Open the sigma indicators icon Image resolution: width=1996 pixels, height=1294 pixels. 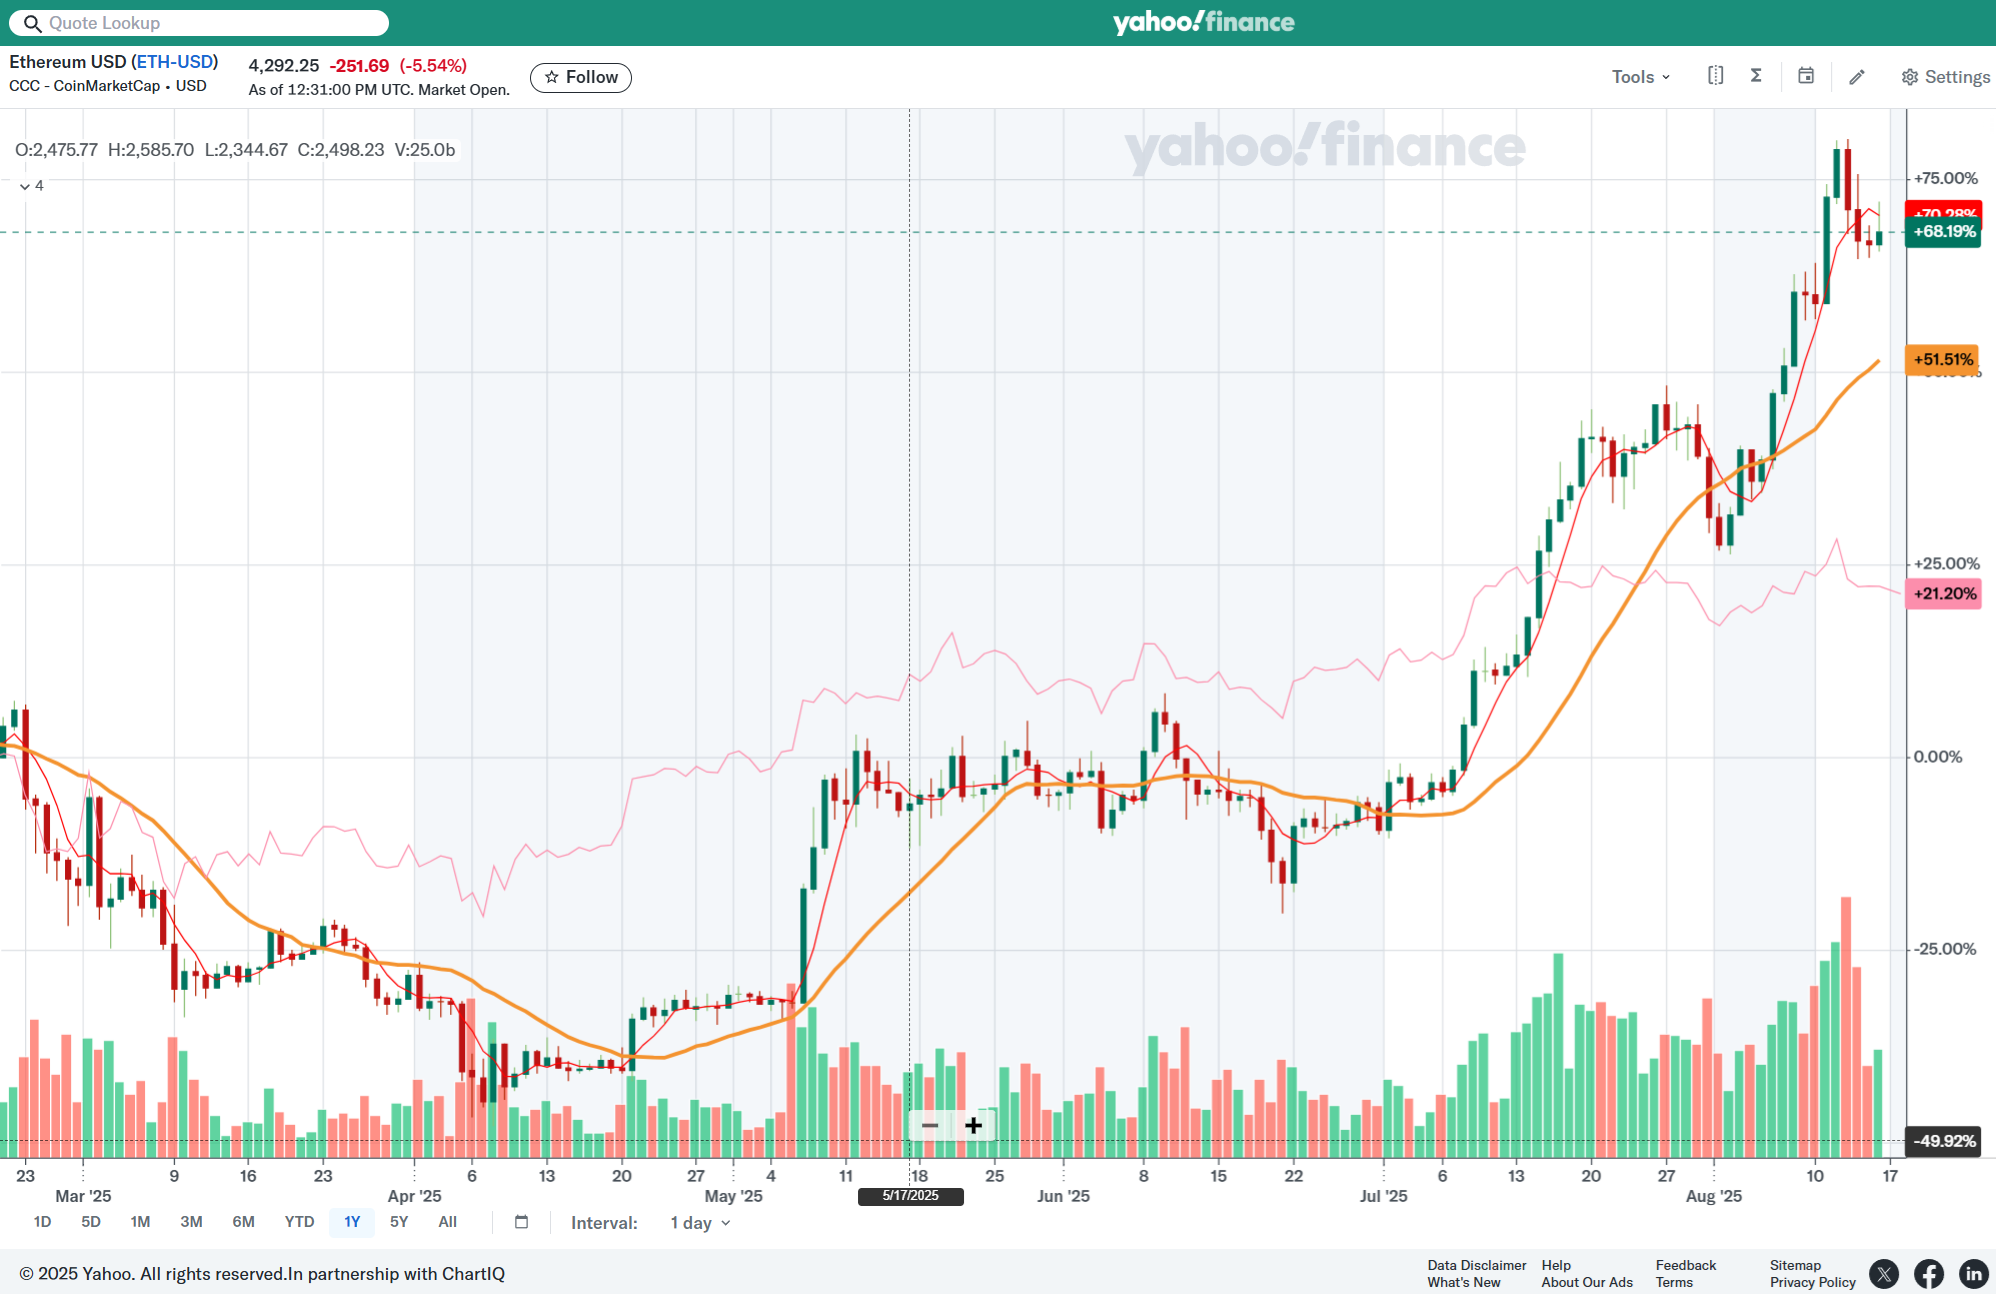pyautogui.click(x=1756, y=76)
